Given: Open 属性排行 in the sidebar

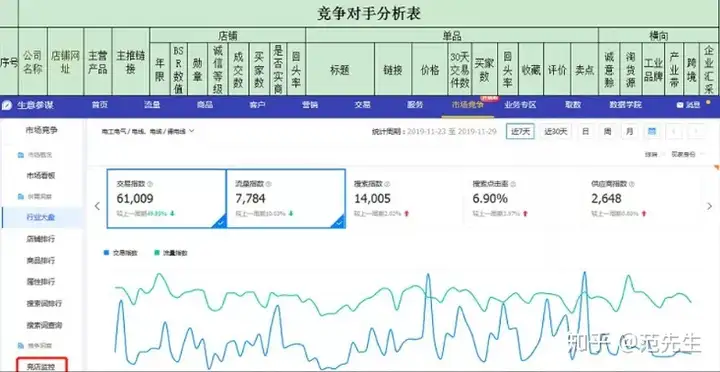Looking at the screenshot, I should pos(41,282).
